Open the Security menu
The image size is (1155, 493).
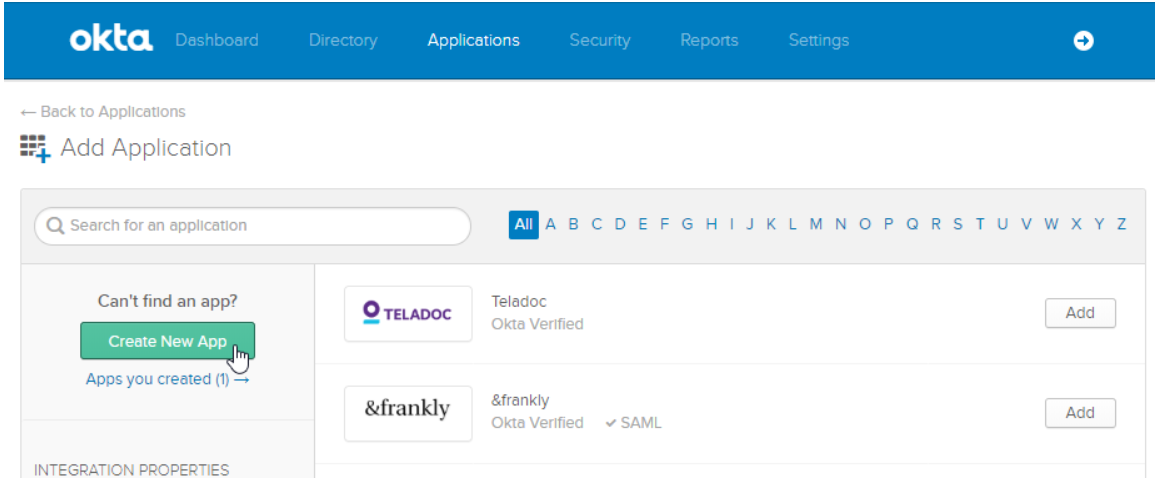click(600, 40)
